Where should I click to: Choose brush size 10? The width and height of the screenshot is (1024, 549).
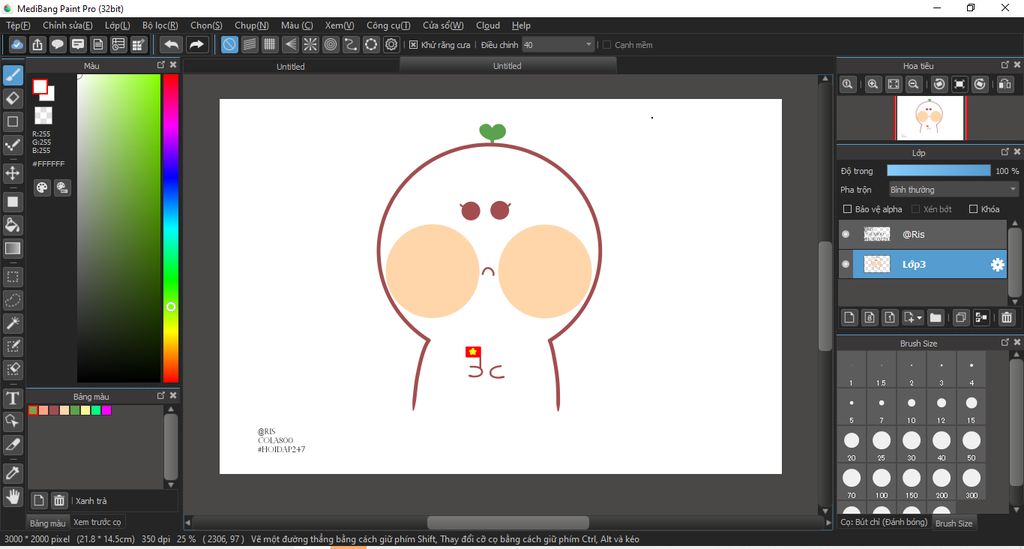pos(911,408)
